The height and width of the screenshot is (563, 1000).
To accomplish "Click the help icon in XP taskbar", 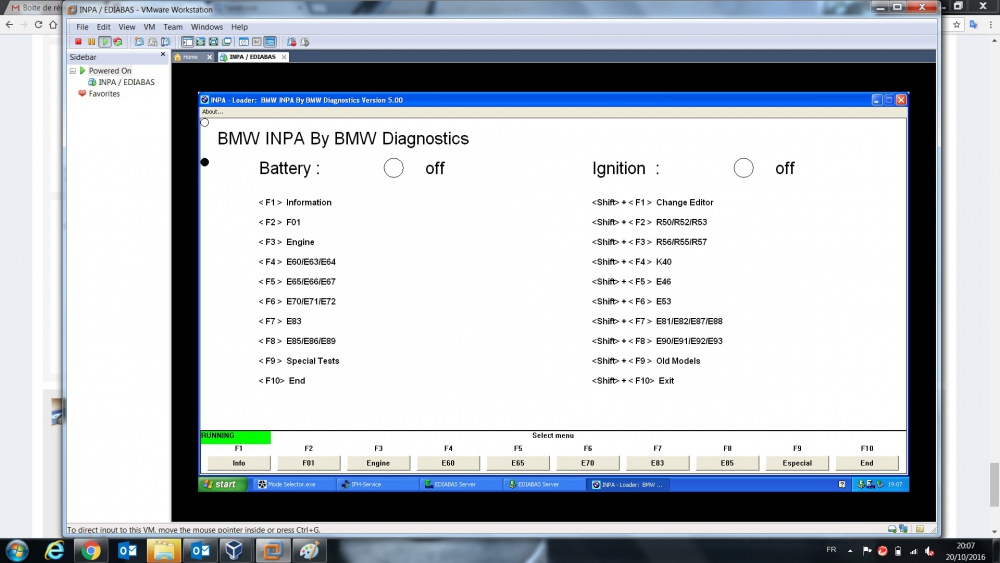I will [842, 485].
